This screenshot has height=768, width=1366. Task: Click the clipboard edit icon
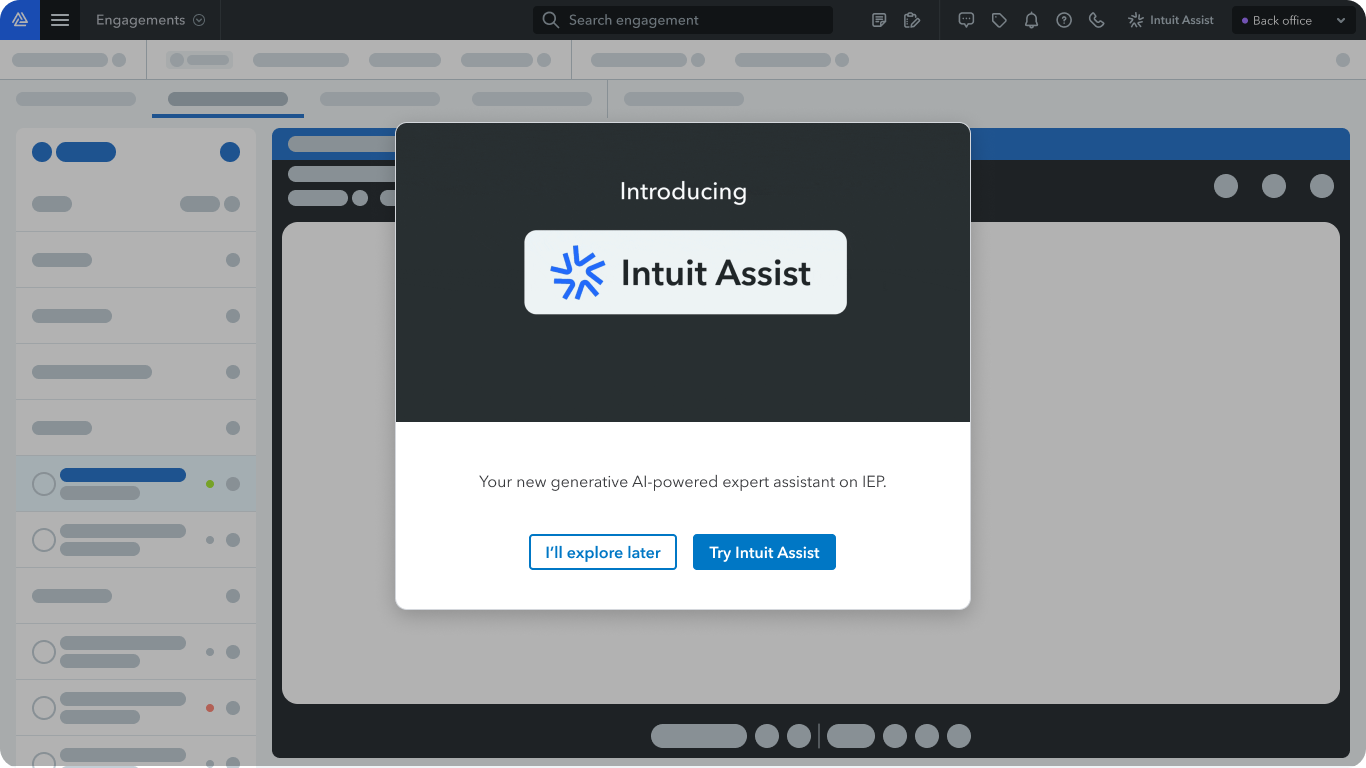coord(911,20)
